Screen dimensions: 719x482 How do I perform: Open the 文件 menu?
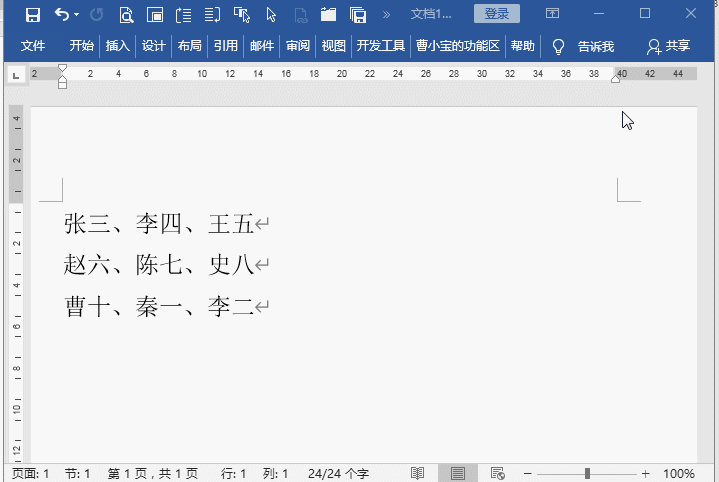click(x=33, y=46)
